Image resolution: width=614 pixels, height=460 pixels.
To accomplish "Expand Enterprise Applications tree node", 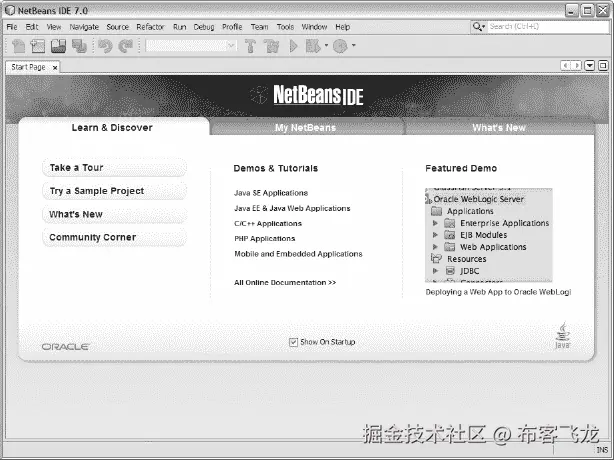I will [x=435, y=223].
